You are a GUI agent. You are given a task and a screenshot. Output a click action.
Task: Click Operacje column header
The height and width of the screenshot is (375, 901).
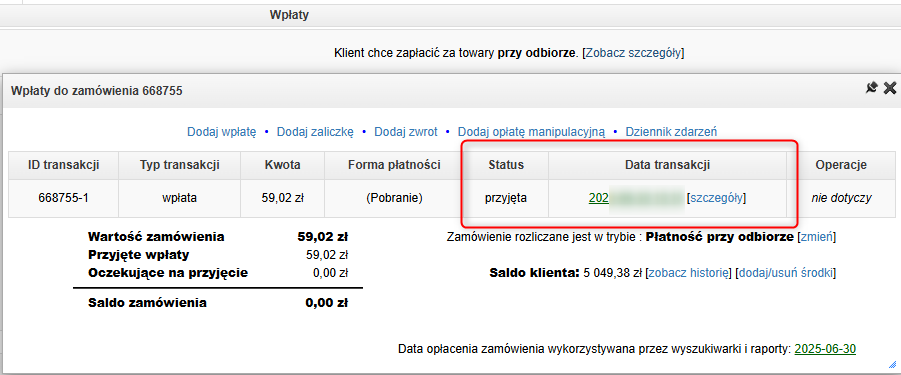[841, 165]
